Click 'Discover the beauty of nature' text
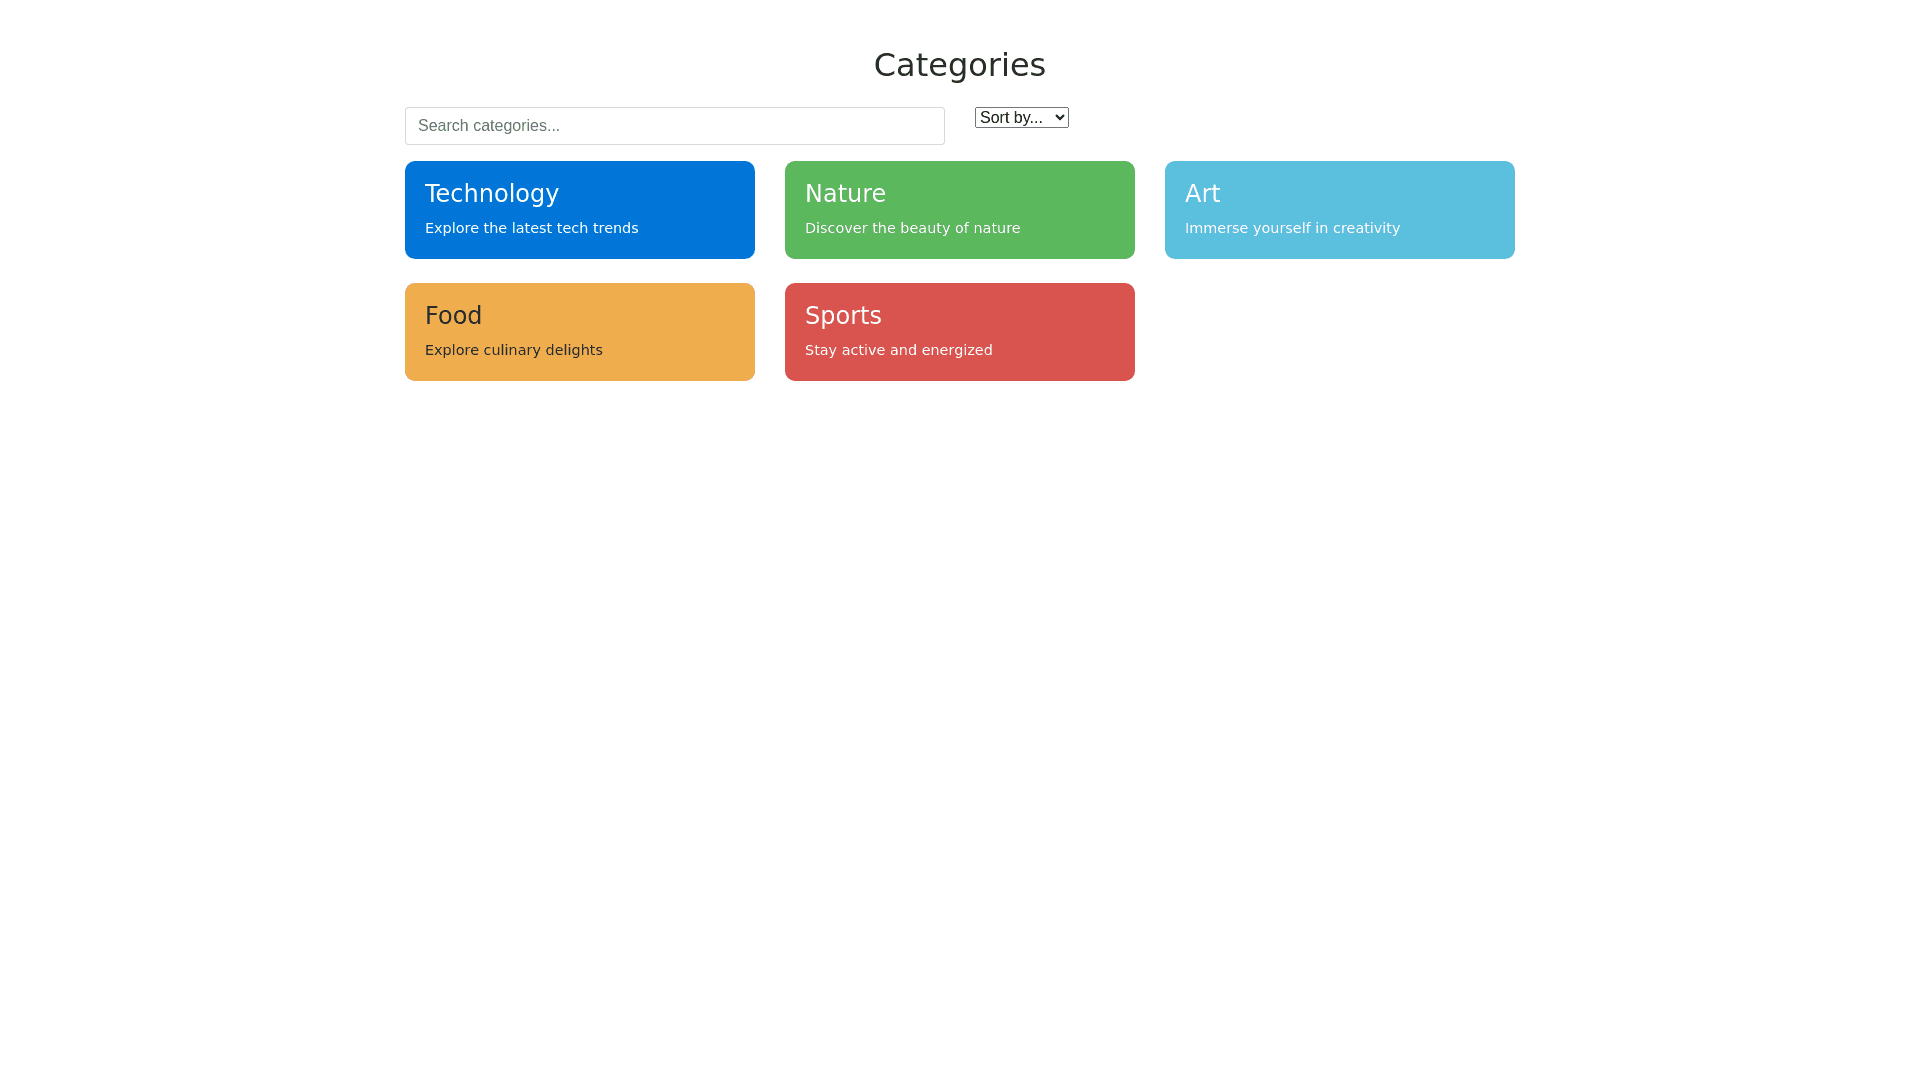Viewport: 1920px width, 1080px height. [x=912, y=228]
